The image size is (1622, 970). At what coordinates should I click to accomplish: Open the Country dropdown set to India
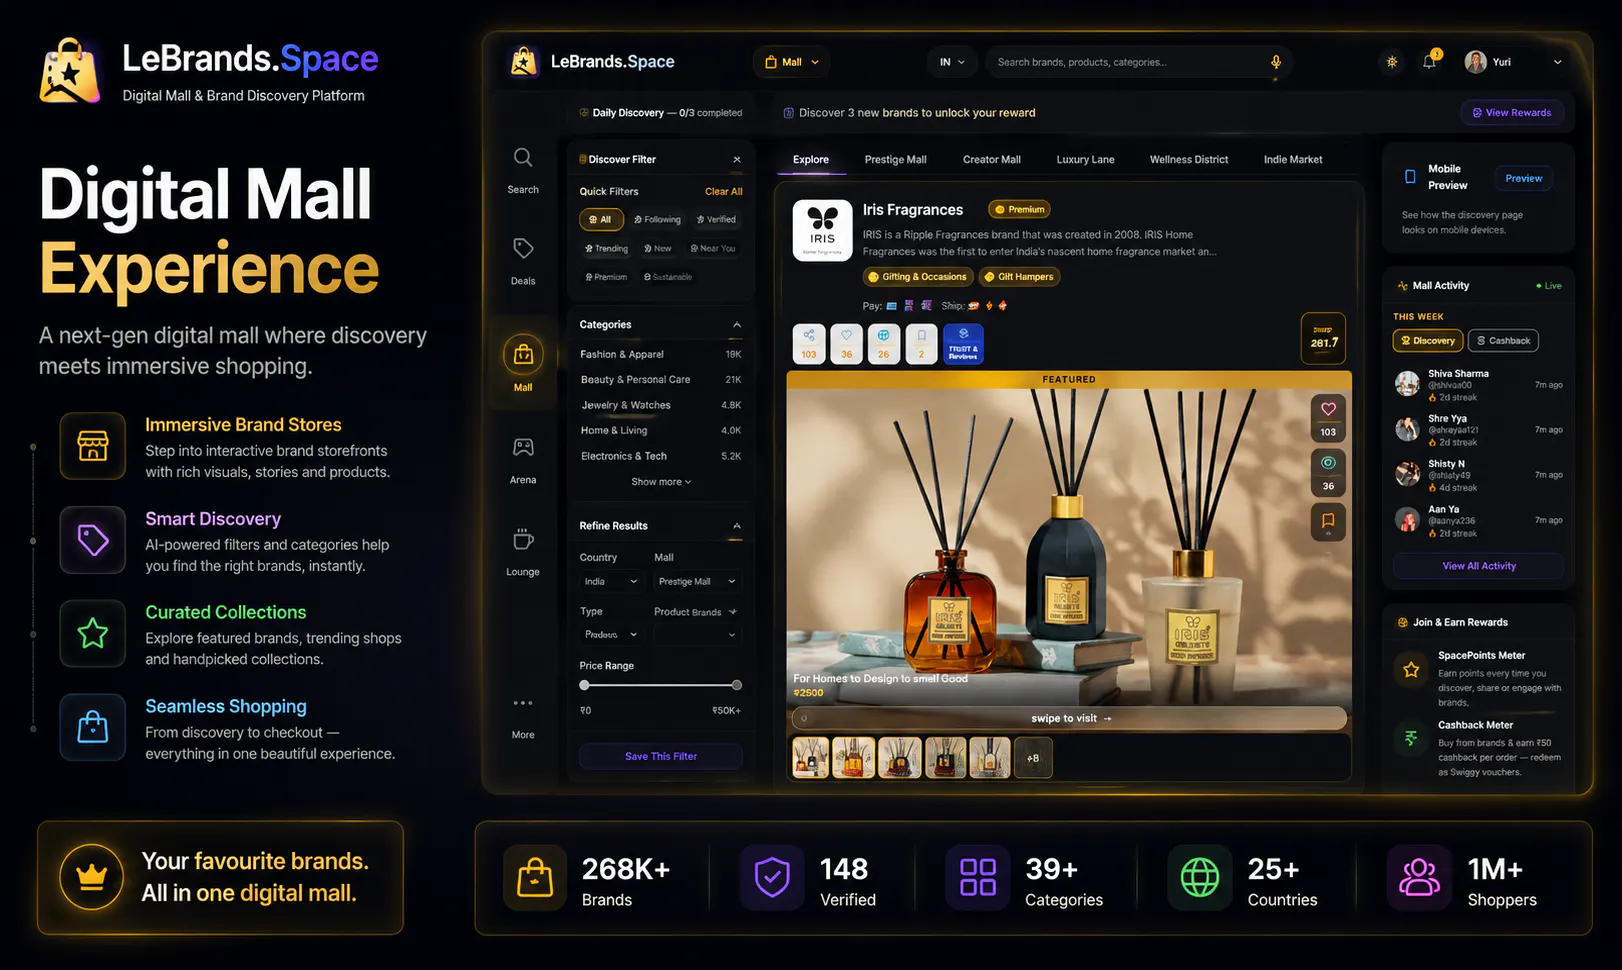(x=611, y=581)
